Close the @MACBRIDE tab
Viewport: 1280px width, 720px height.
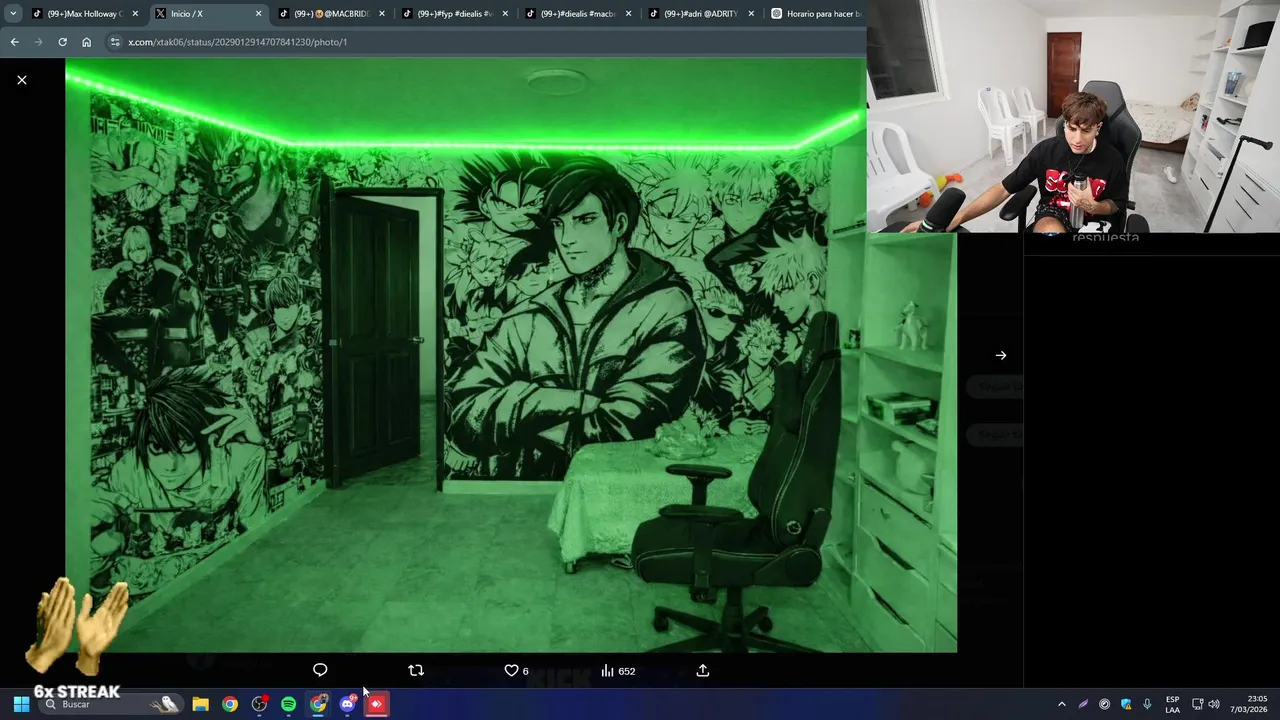[382, 14]
